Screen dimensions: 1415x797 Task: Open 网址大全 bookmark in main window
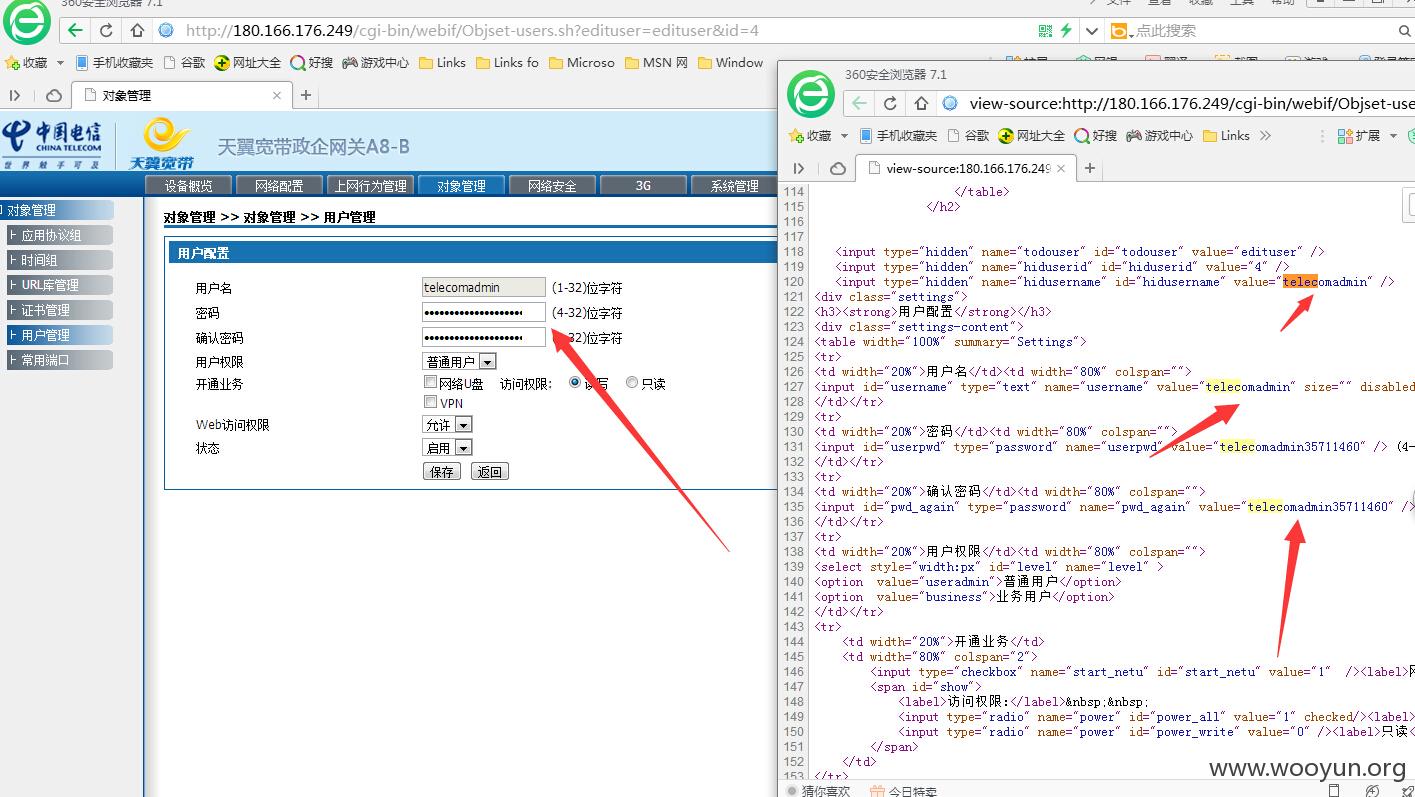pyautogui.click(x=248, y=62)
